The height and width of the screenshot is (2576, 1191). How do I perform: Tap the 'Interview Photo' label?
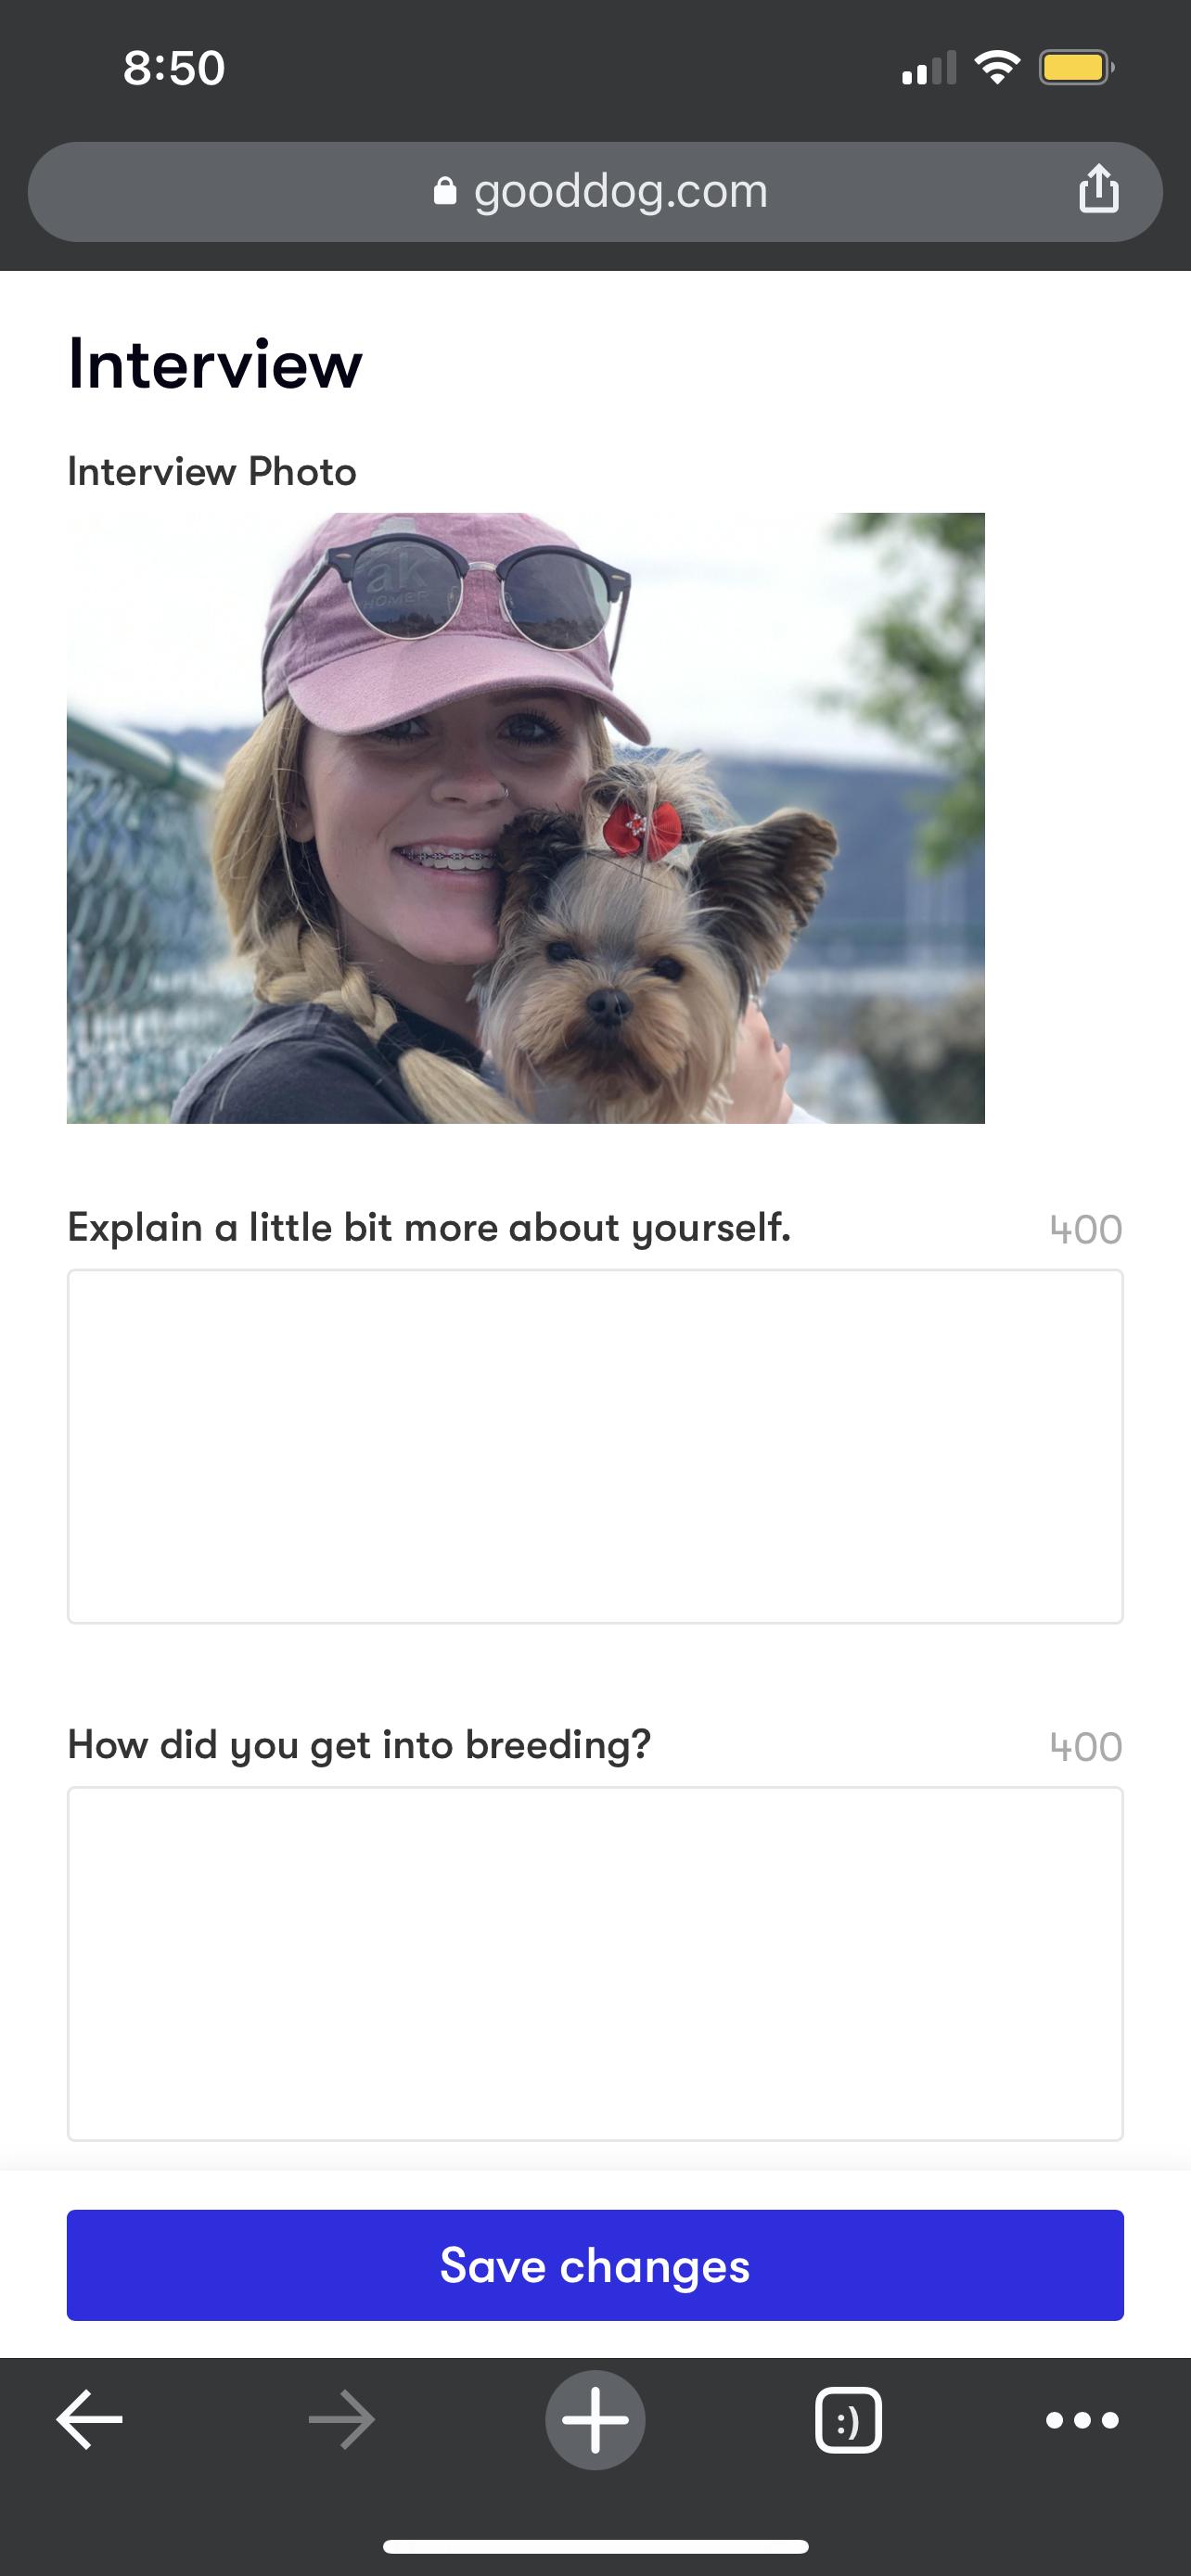coord(212,471)
